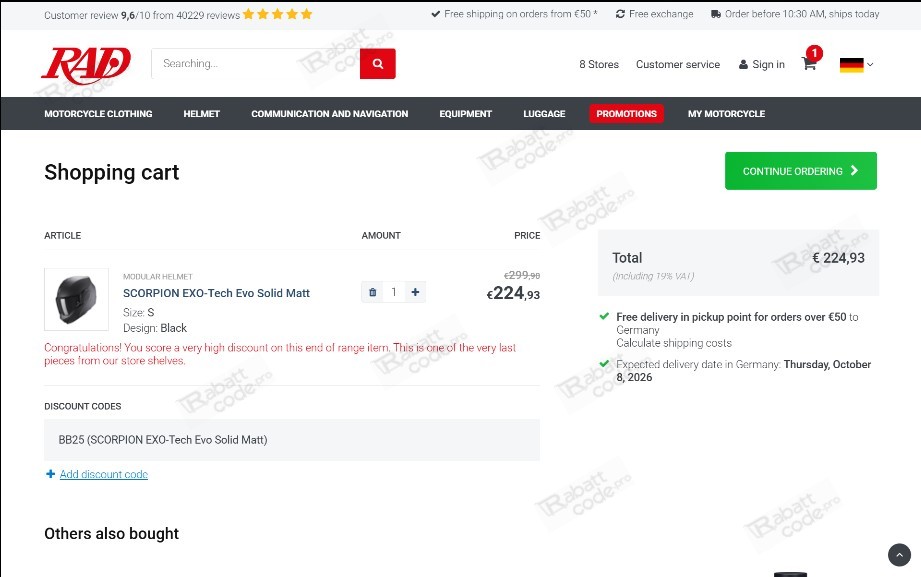Open the shopping cart icon
Screen dimensions: 921x577
[809, 63]
